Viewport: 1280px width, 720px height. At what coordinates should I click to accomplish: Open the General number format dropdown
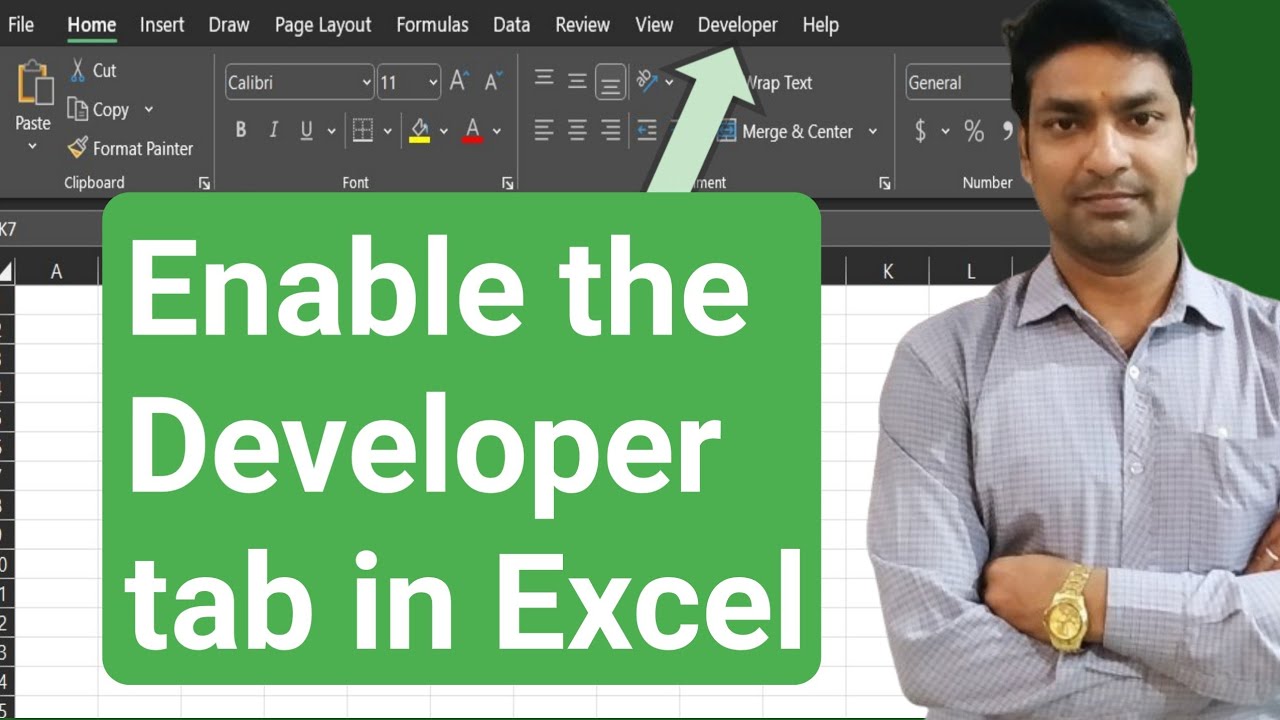coord(958,83)
